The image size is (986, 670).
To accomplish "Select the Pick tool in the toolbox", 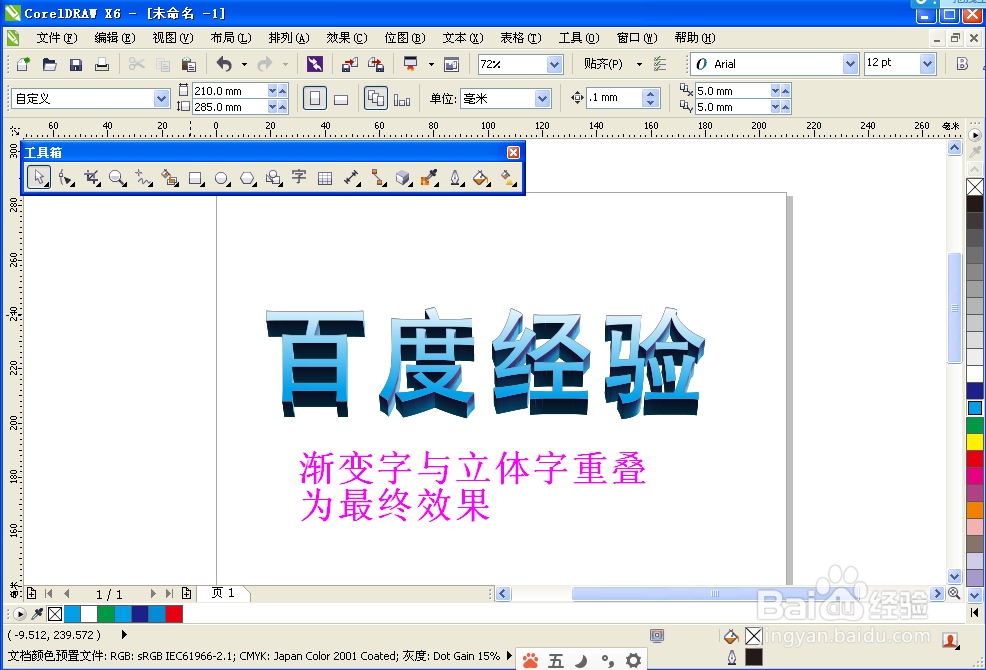I will point(39,177).
